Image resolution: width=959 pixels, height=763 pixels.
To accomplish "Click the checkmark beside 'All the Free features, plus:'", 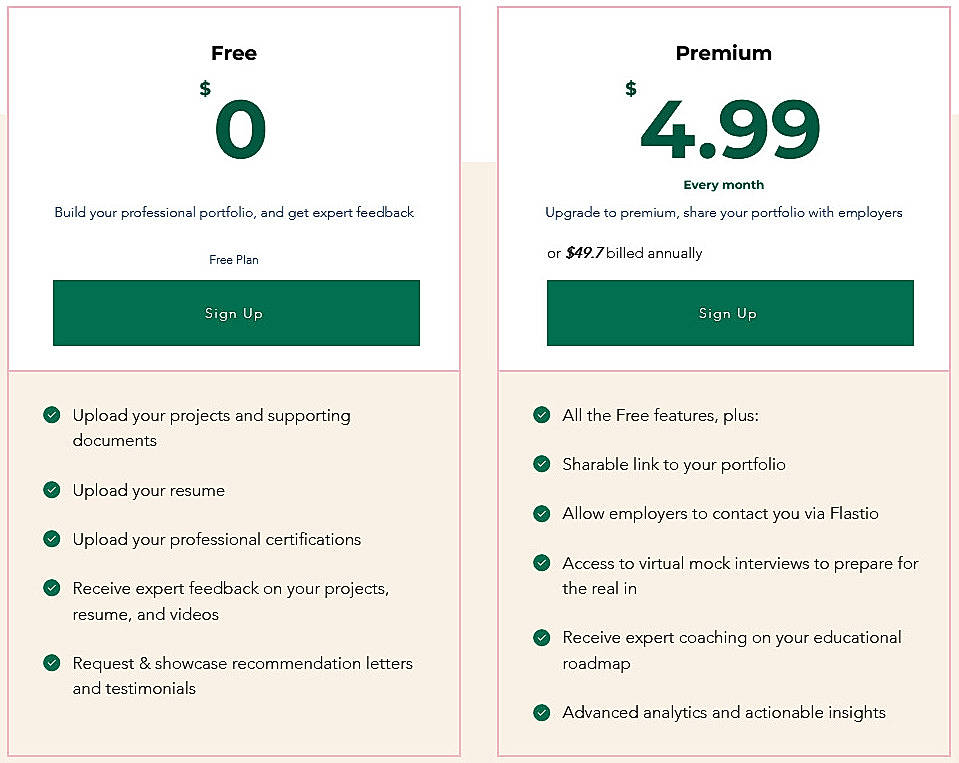I will point(542,415).
